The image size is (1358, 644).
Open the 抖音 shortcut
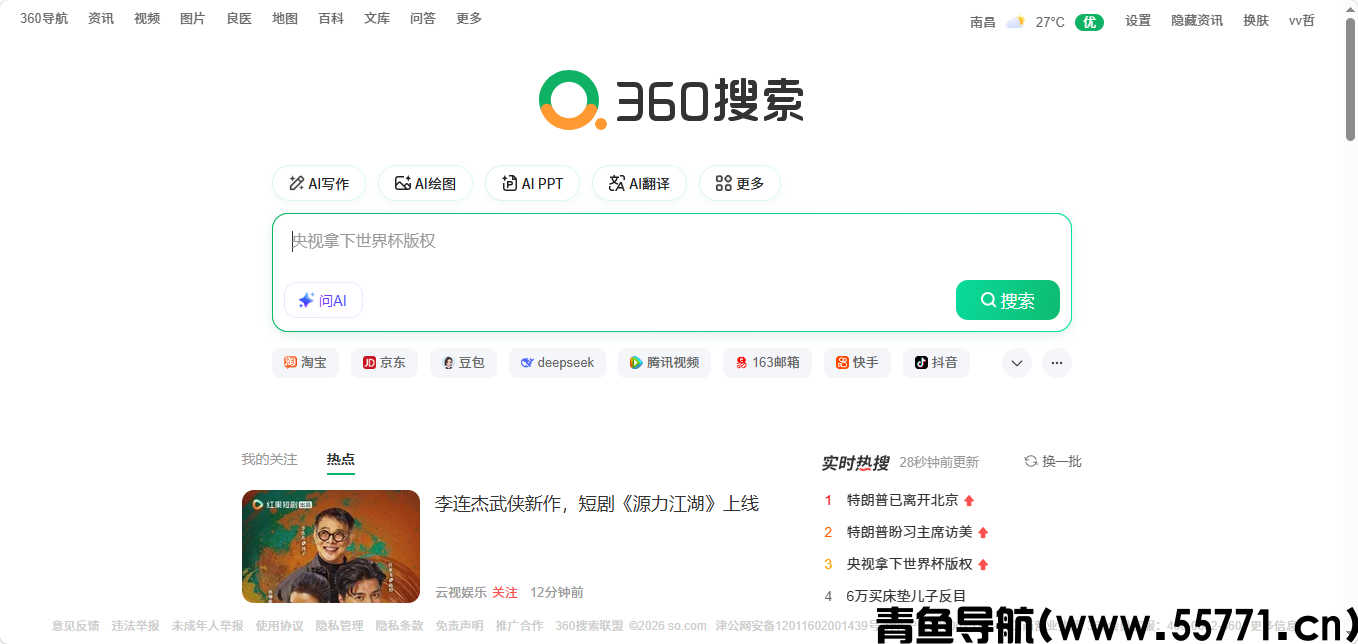click(x=936, y=363)
